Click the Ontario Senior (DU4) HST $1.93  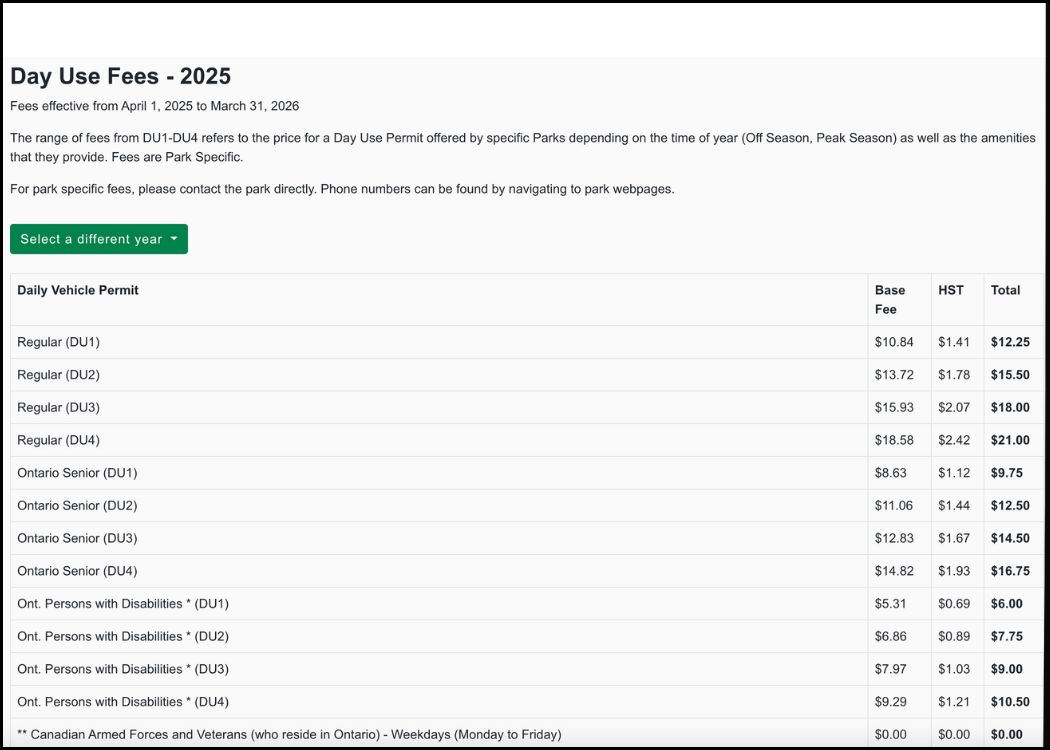click(954, 571)
